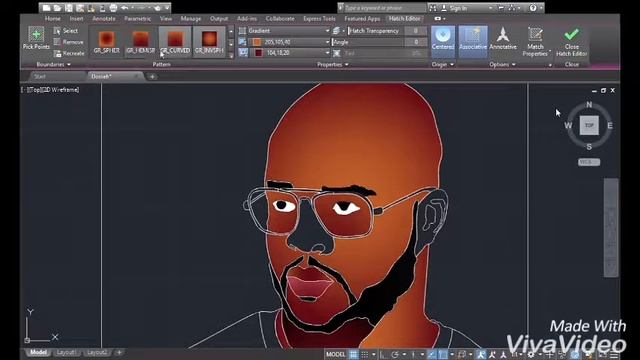Open the Gradient hatch type dropdown
This screenshot has height=360, width=640.
pyautogui.click(x=289, y=31)
